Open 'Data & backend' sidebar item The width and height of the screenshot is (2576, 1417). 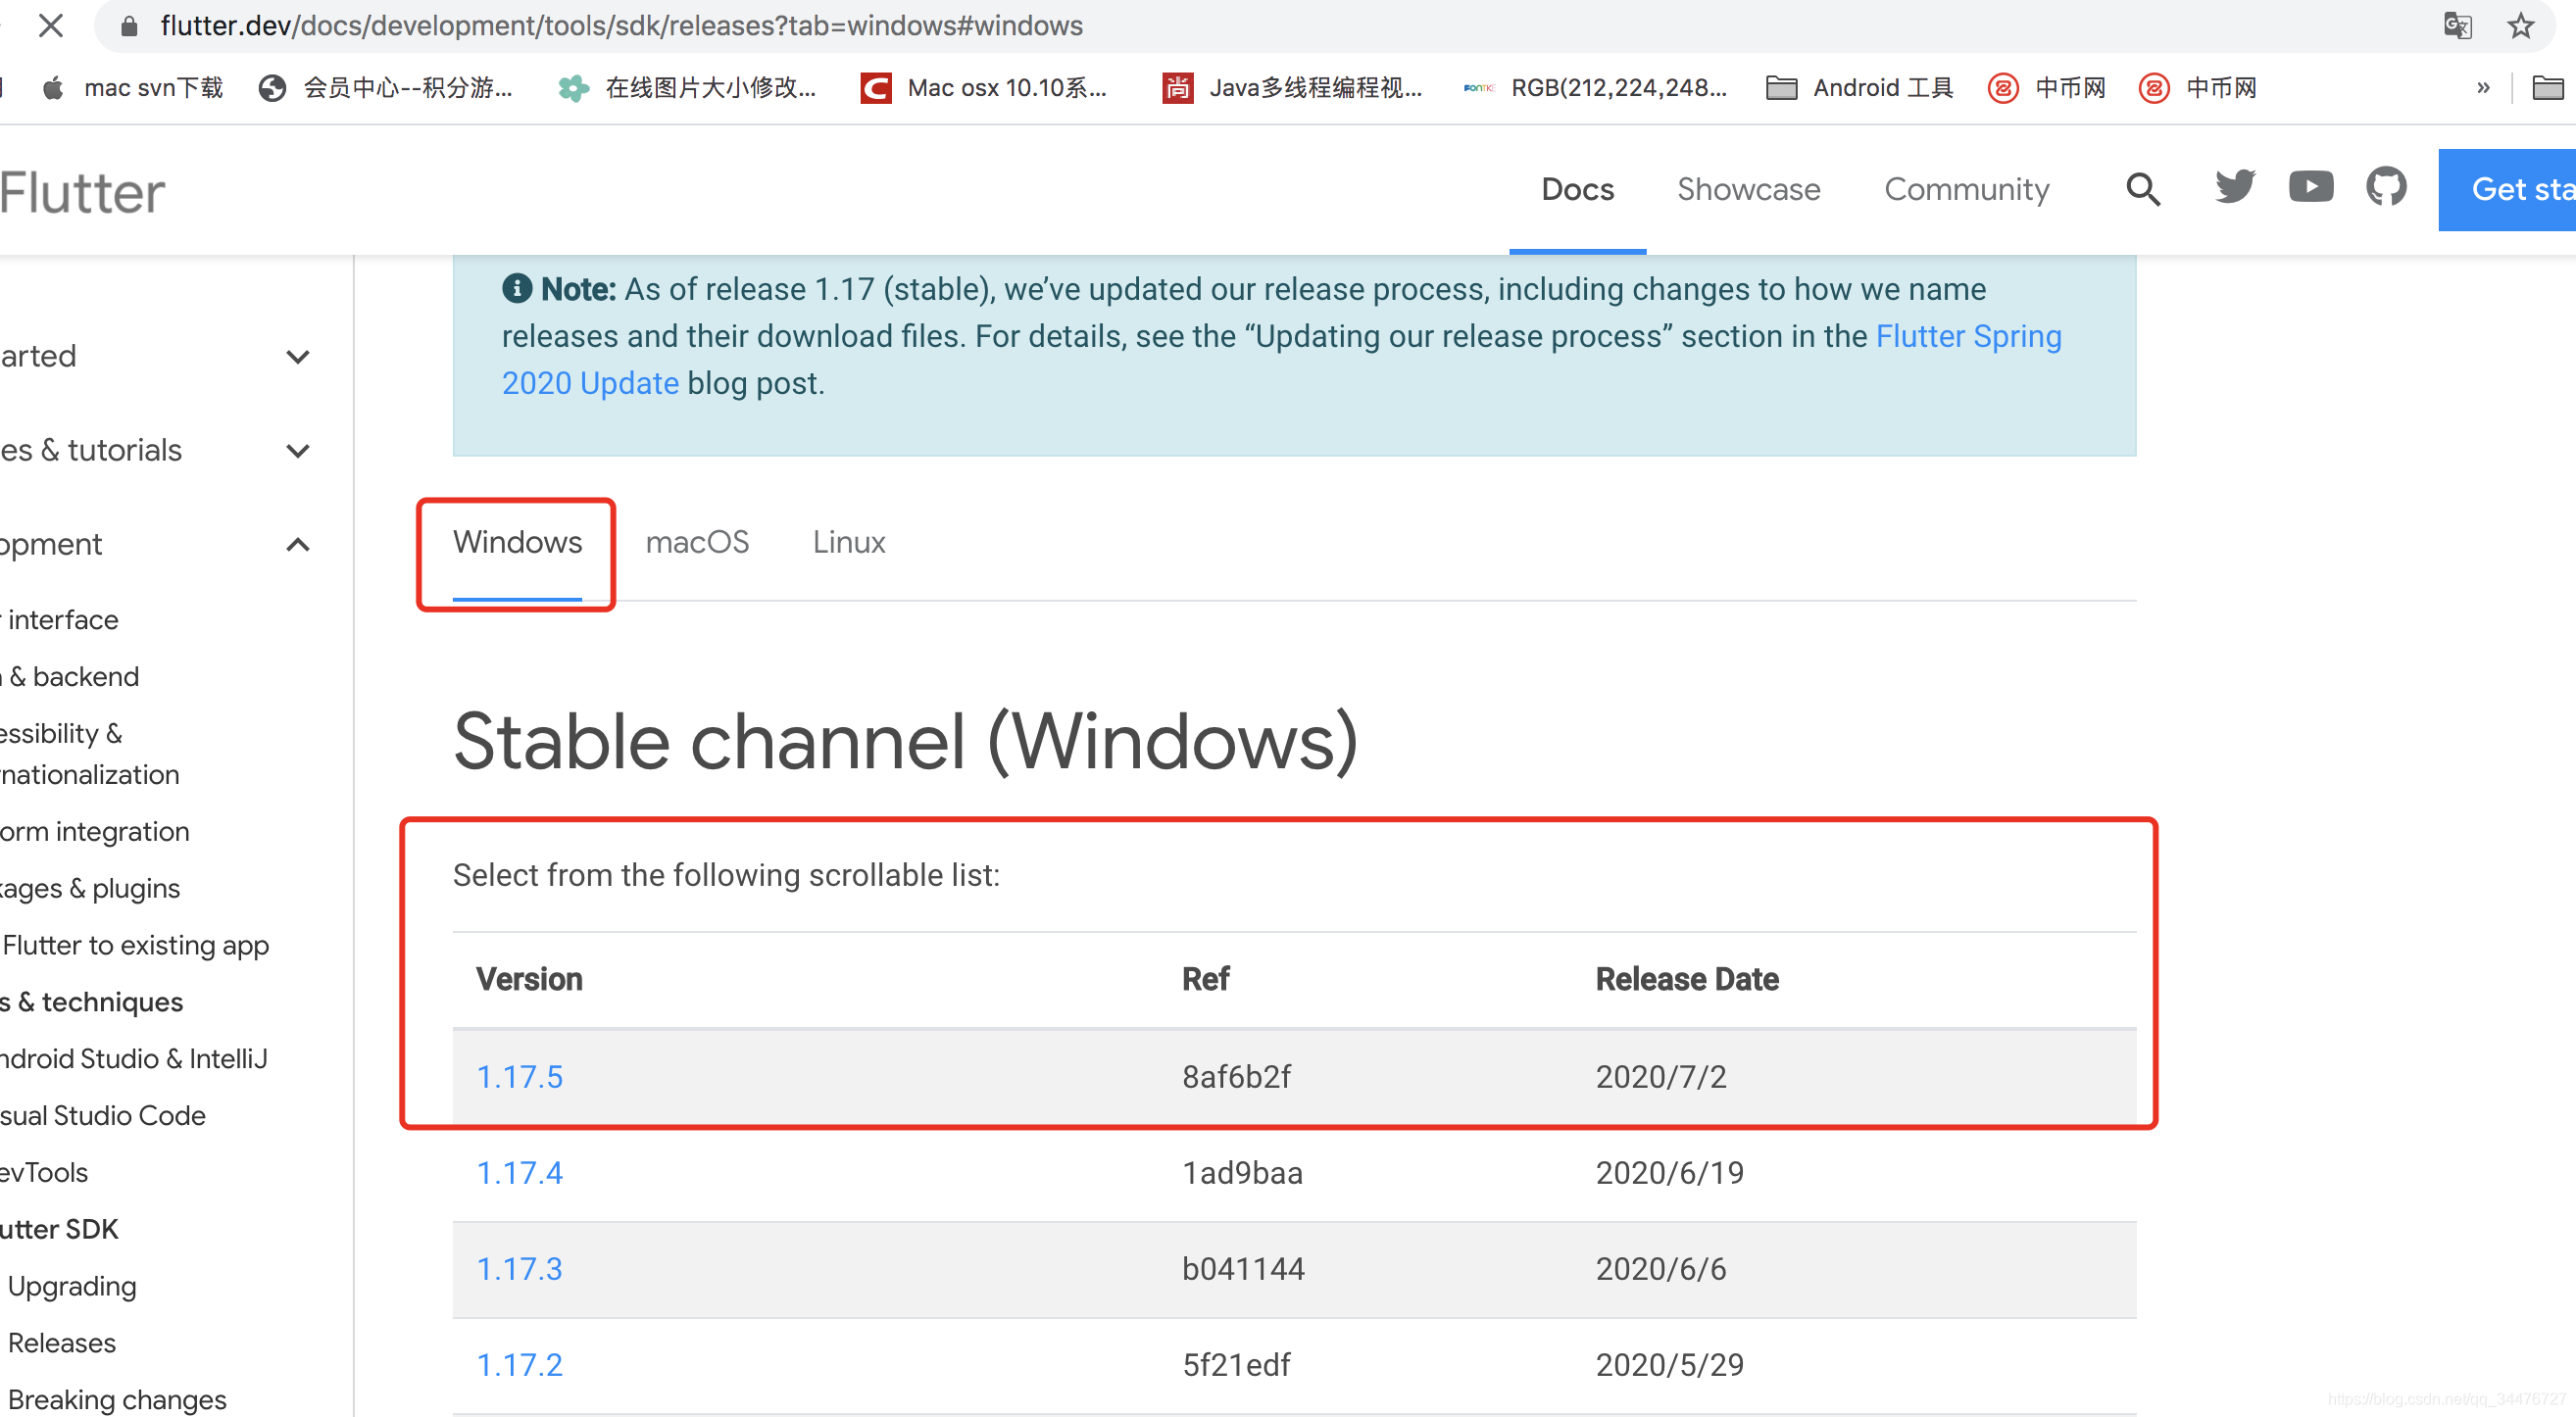(x=70, y=677)
